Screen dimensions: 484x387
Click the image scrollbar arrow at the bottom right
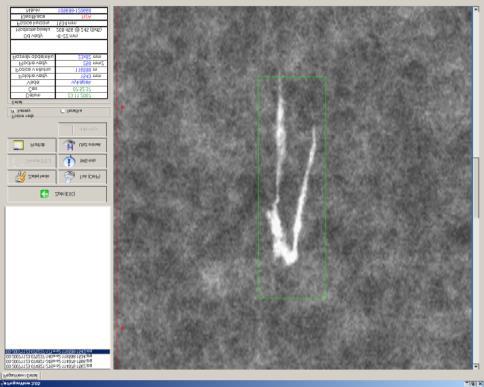tap(476, 366)
